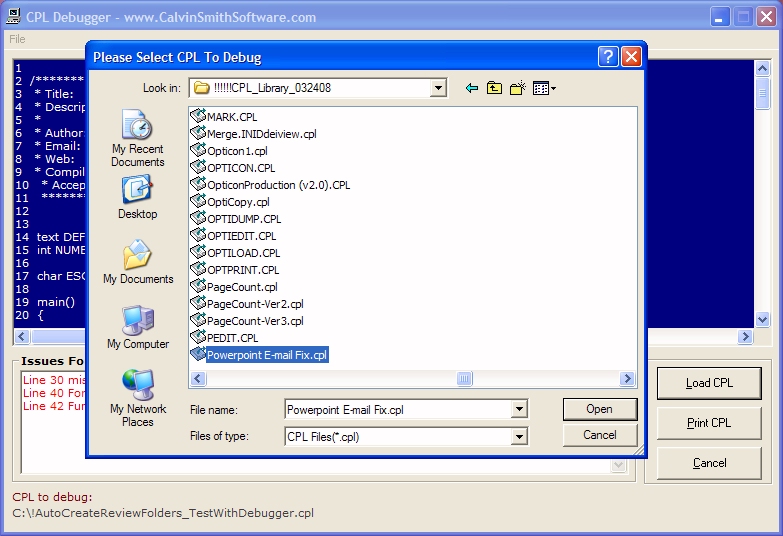Click the PageCount.cpl file icon

(x=198, y=286)
